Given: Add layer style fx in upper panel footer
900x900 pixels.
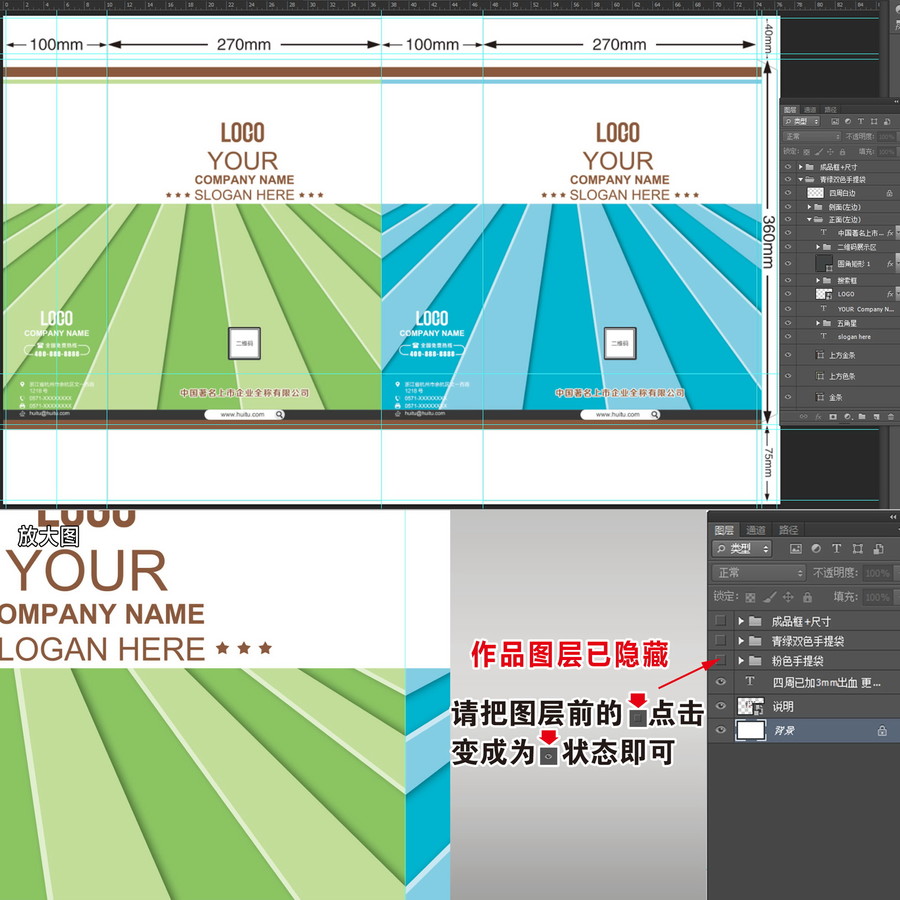Looking at the screenshot, I should pos(818,417).
